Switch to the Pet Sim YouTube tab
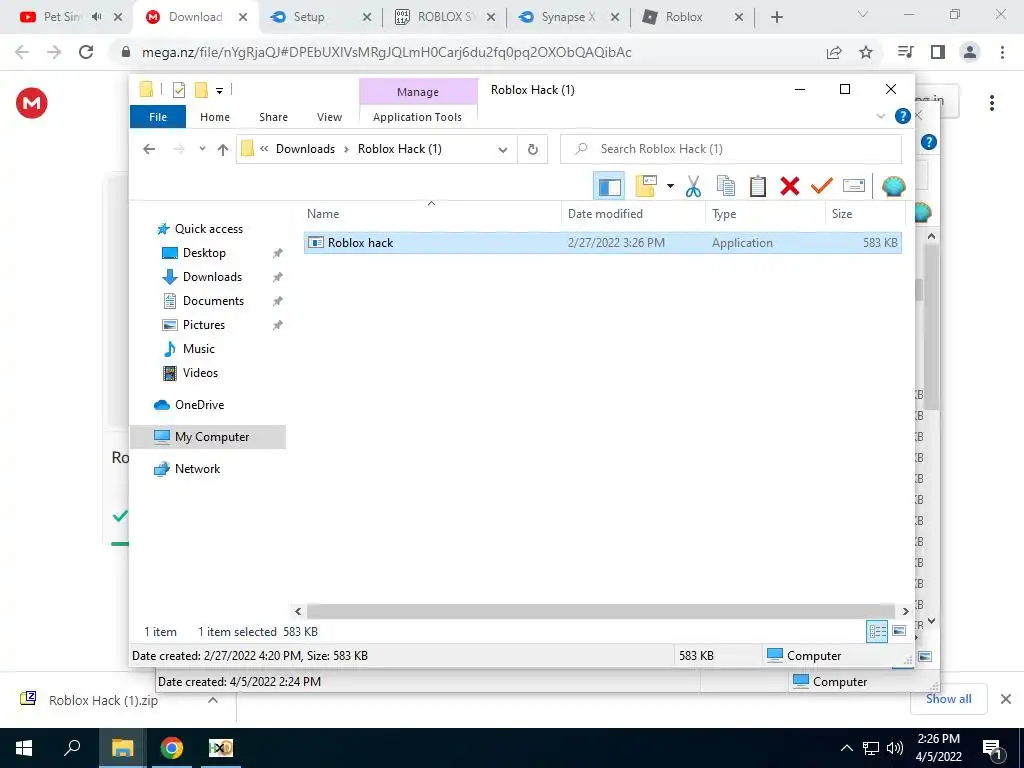 tap(71, 17)
